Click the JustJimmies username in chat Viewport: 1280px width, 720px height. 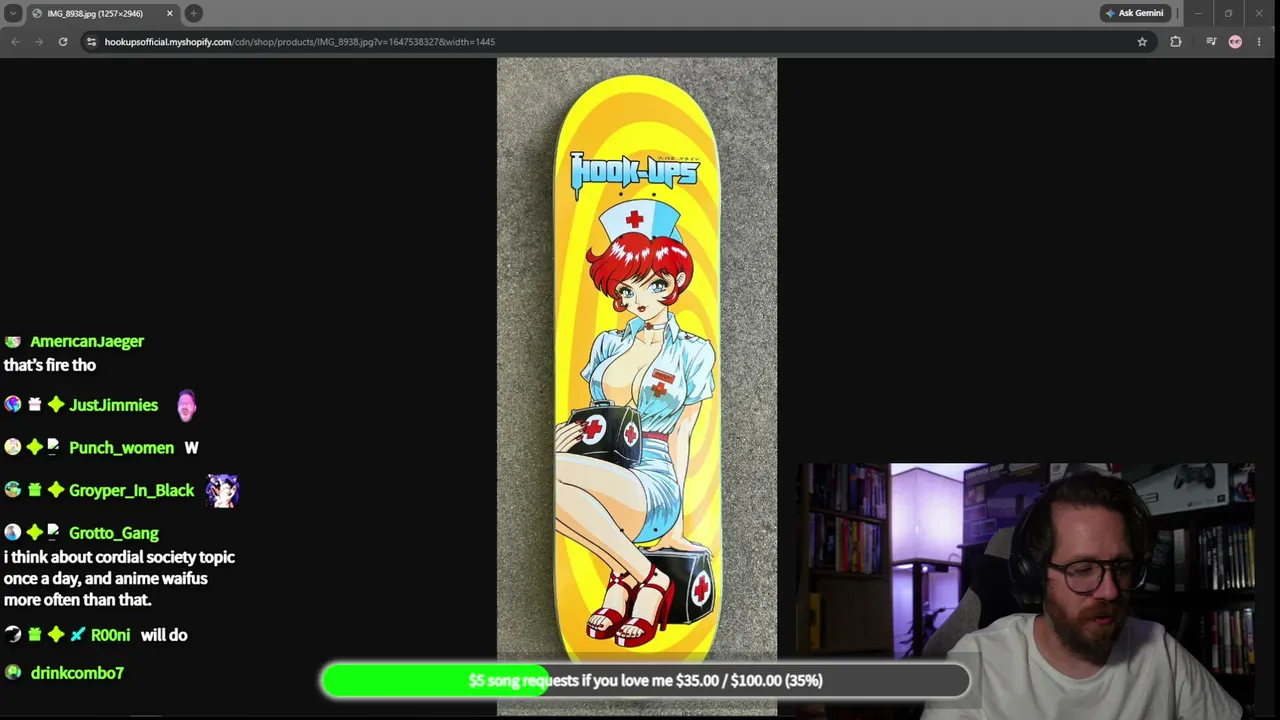click(x=113, y=405)
